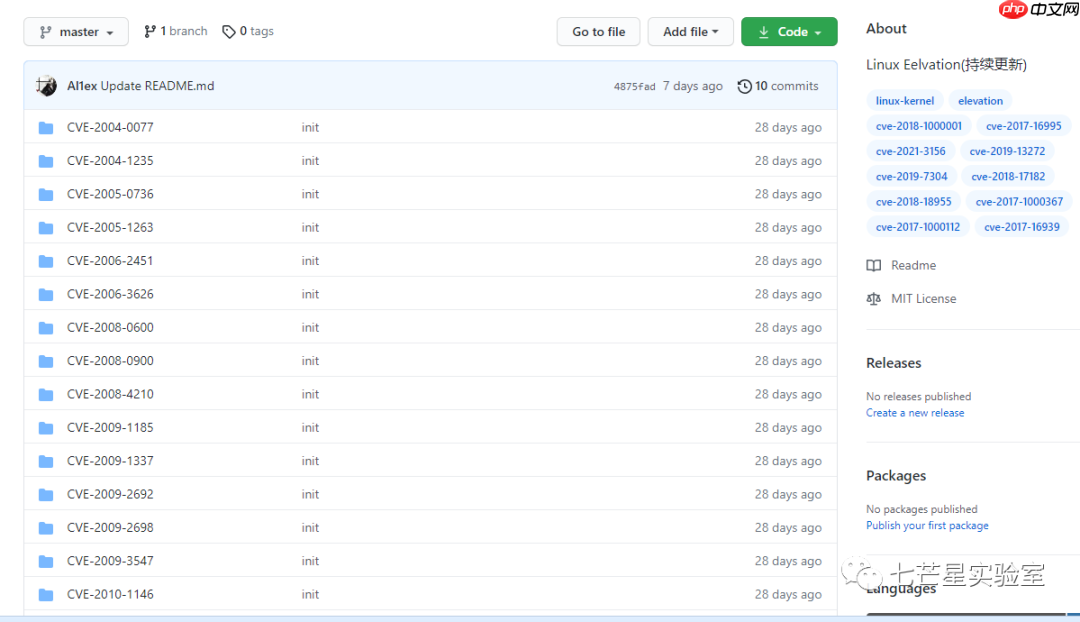Image resolution: width=1080 pixels, height=622 pixels.
Task: Click the folder icon for CVE-2009-1185
Action: 46,428
